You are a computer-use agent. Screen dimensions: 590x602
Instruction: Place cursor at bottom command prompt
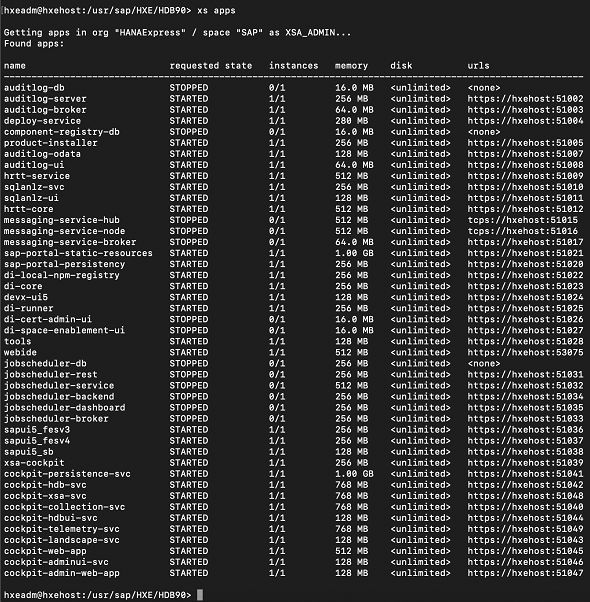(x=200, y=595)
